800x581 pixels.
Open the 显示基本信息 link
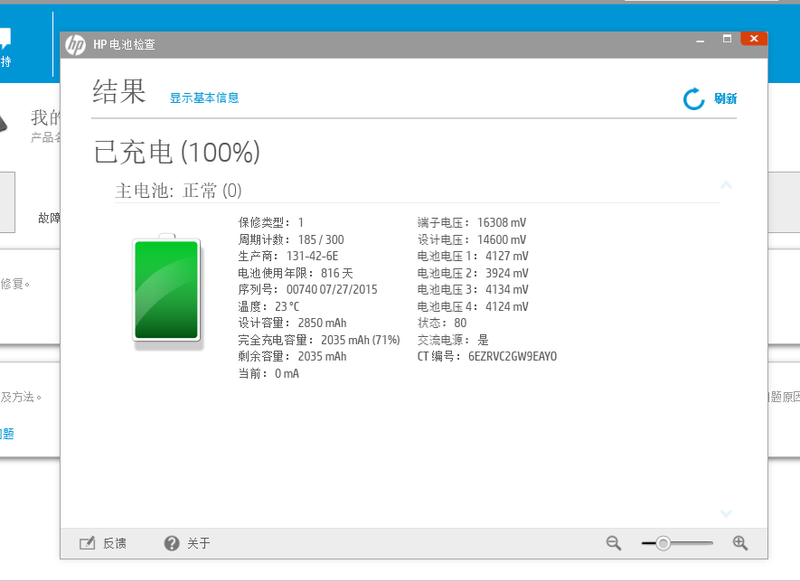[204, 98]
